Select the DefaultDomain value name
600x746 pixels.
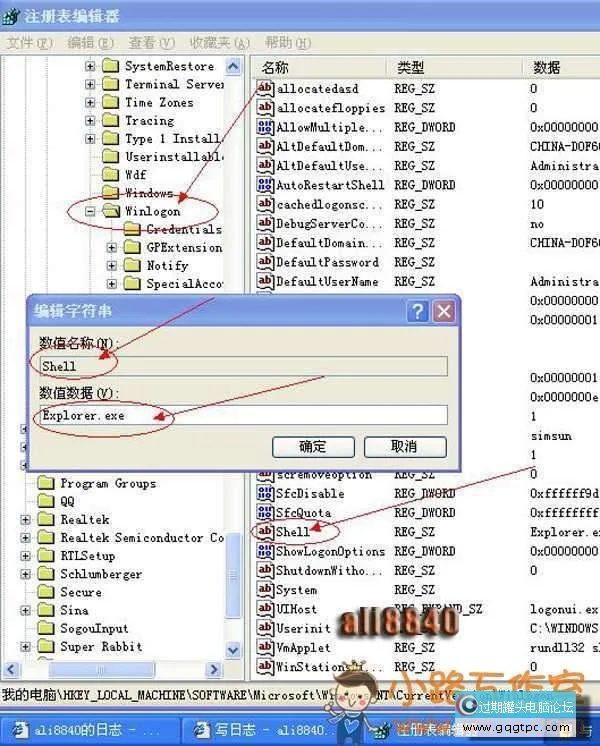pyautogui.click(x=329, y=243)
